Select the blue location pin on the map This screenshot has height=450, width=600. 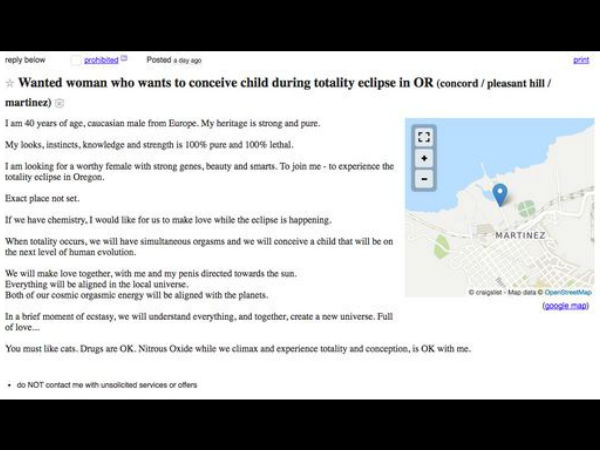pos(500,194)
